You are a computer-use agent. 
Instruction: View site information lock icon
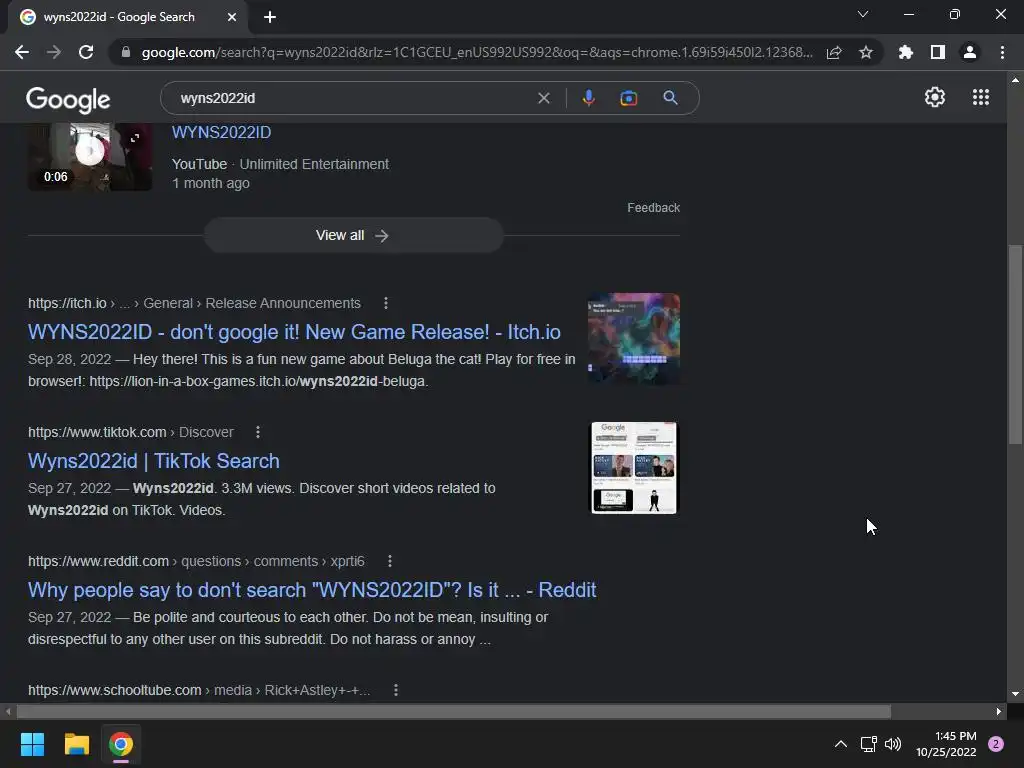(x=126, y=52)
